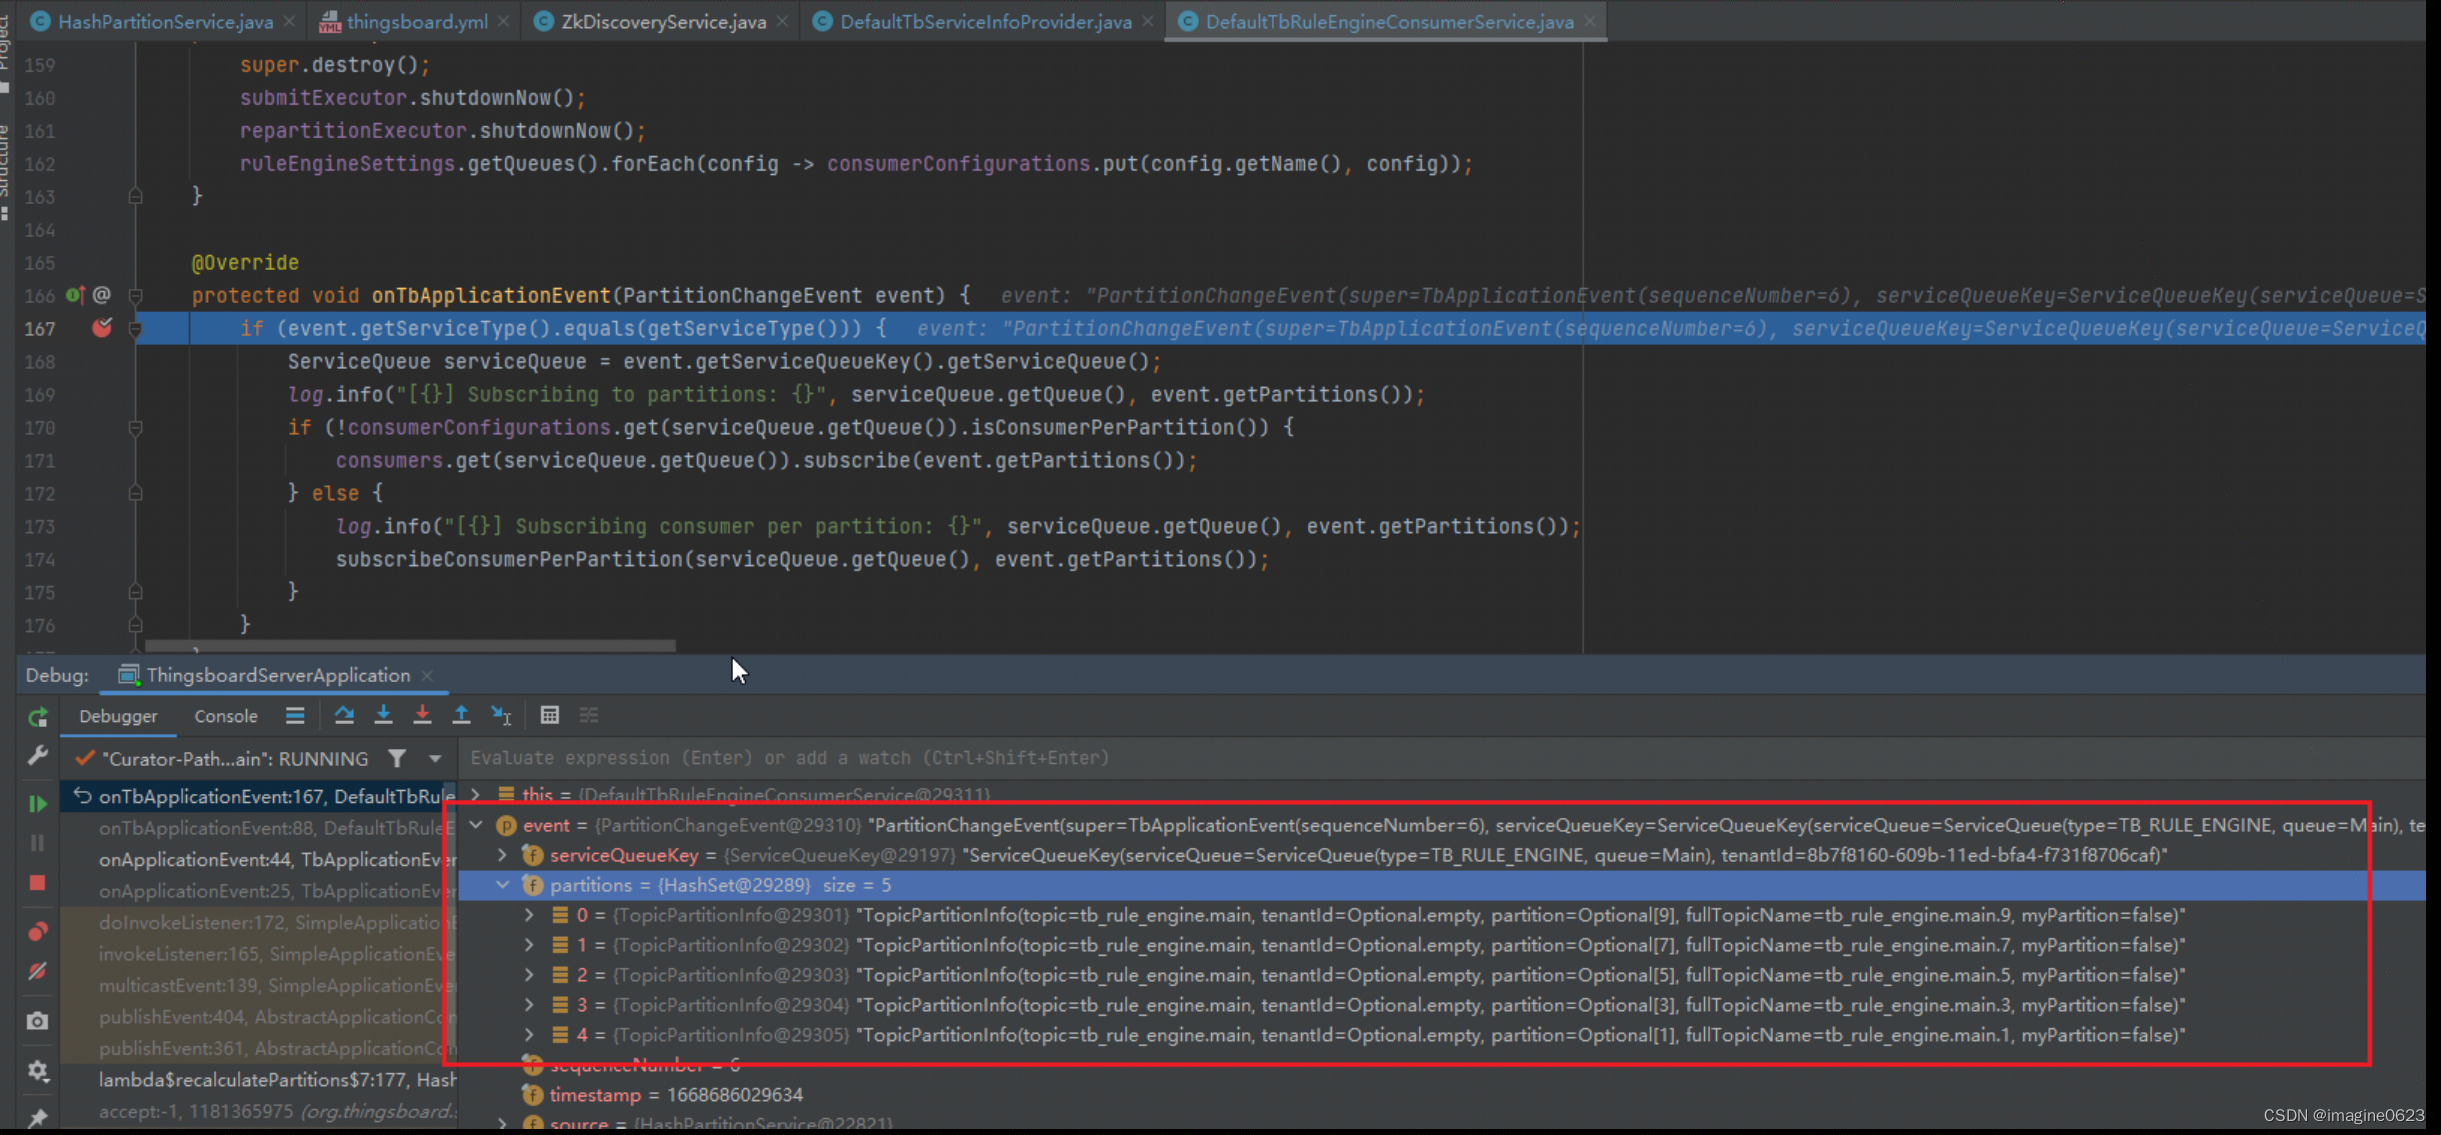The image size is (2441, 1135).
Task: Open thread selector dropdown arrow
Action: pyautogui.click(x=435, y=758)
